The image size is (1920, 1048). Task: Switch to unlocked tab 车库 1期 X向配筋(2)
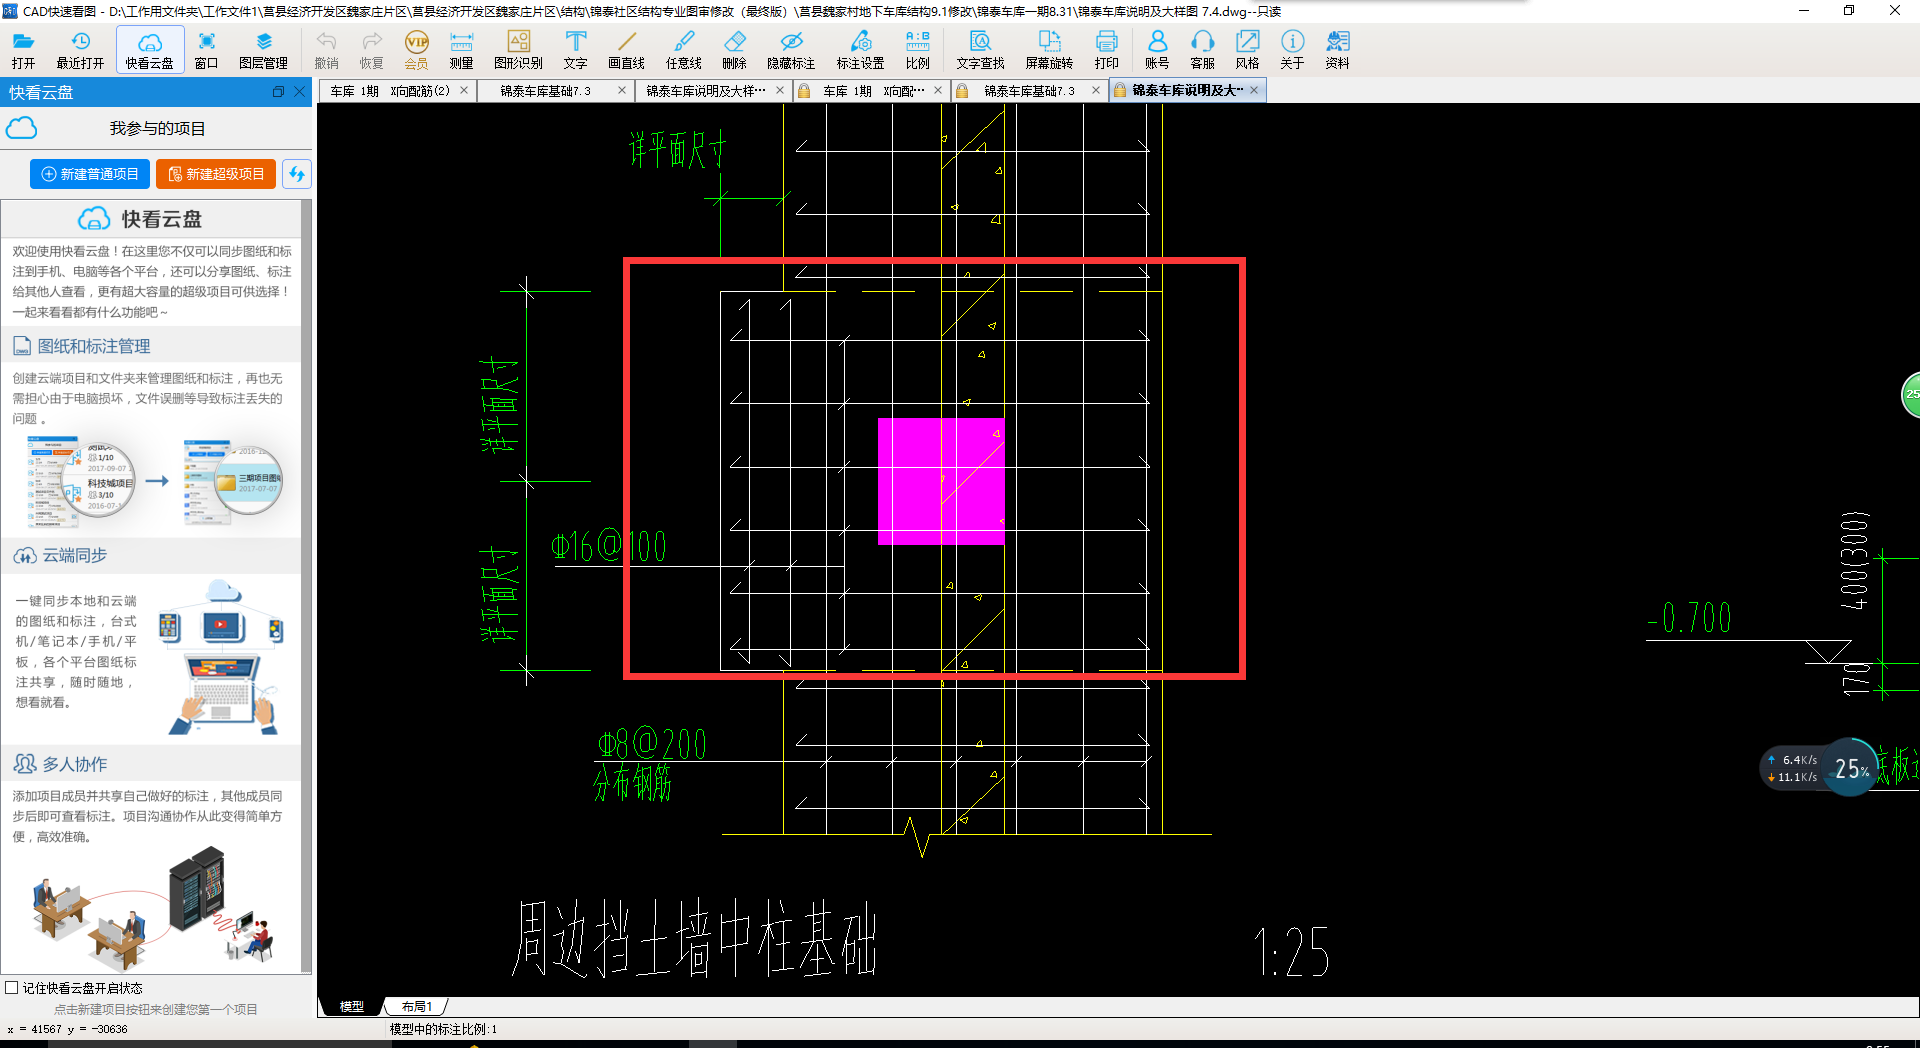390,91
